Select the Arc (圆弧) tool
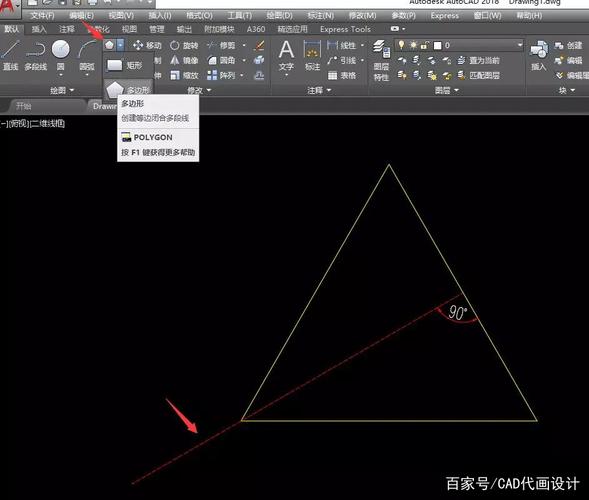This screenshot has height=500, width=589. tap(87, 56)
